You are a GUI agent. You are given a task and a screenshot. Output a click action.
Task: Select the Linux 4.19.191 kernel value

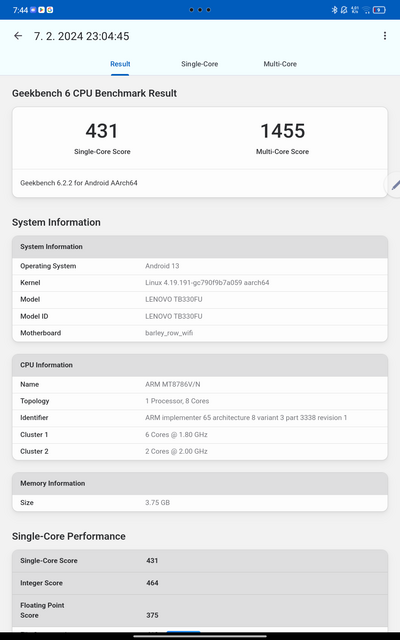coord(207,282)
